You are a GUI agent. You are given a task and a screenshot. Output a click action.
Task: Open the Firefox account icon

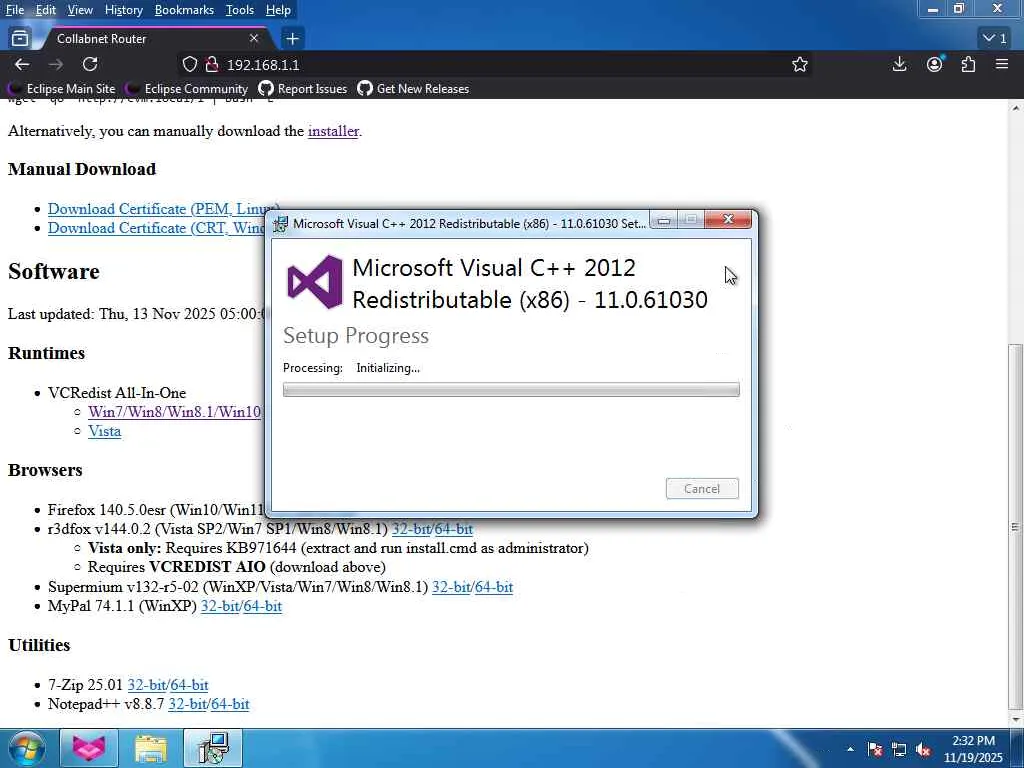tap(935, 64)
